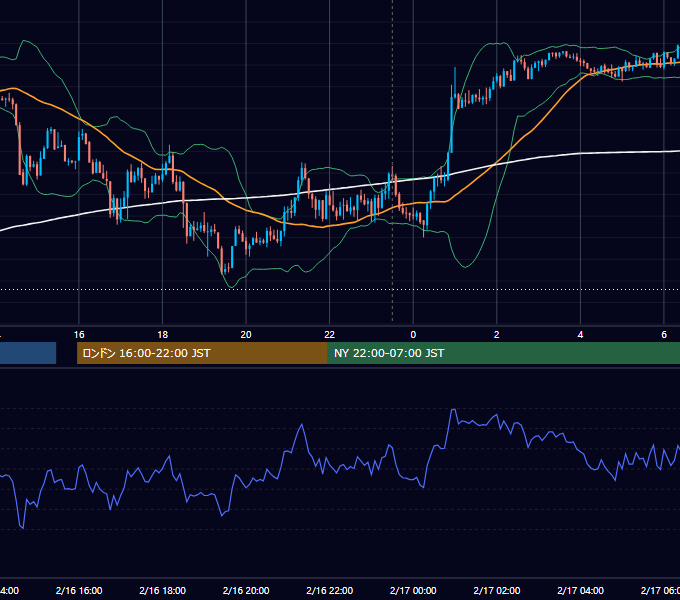Click the bottom axis label 2/16 18:00
The image size is (680, 600).
(x=163, y=590)
